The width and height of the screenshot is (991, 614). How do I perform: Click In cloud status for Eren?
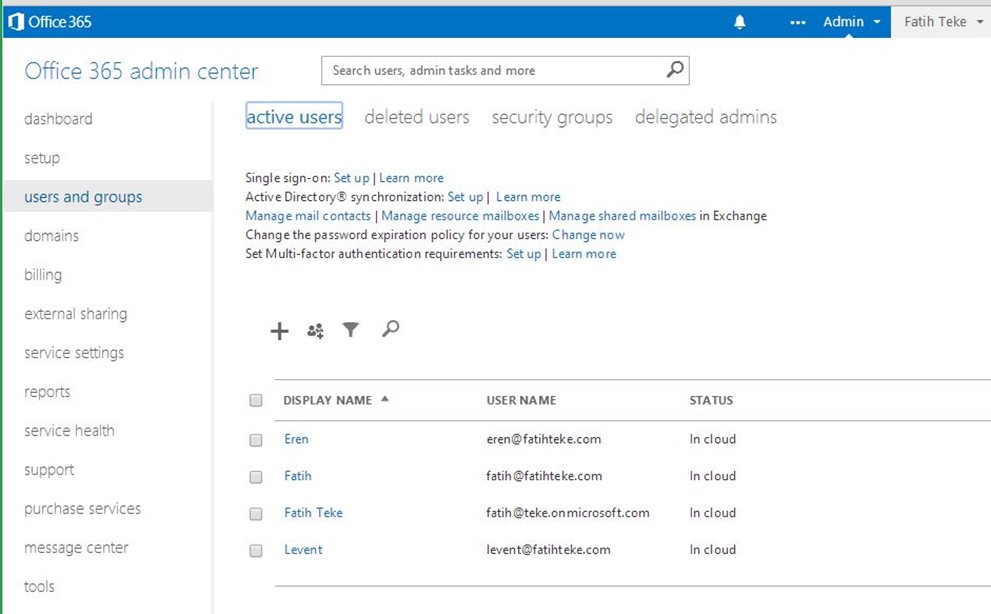713,439
